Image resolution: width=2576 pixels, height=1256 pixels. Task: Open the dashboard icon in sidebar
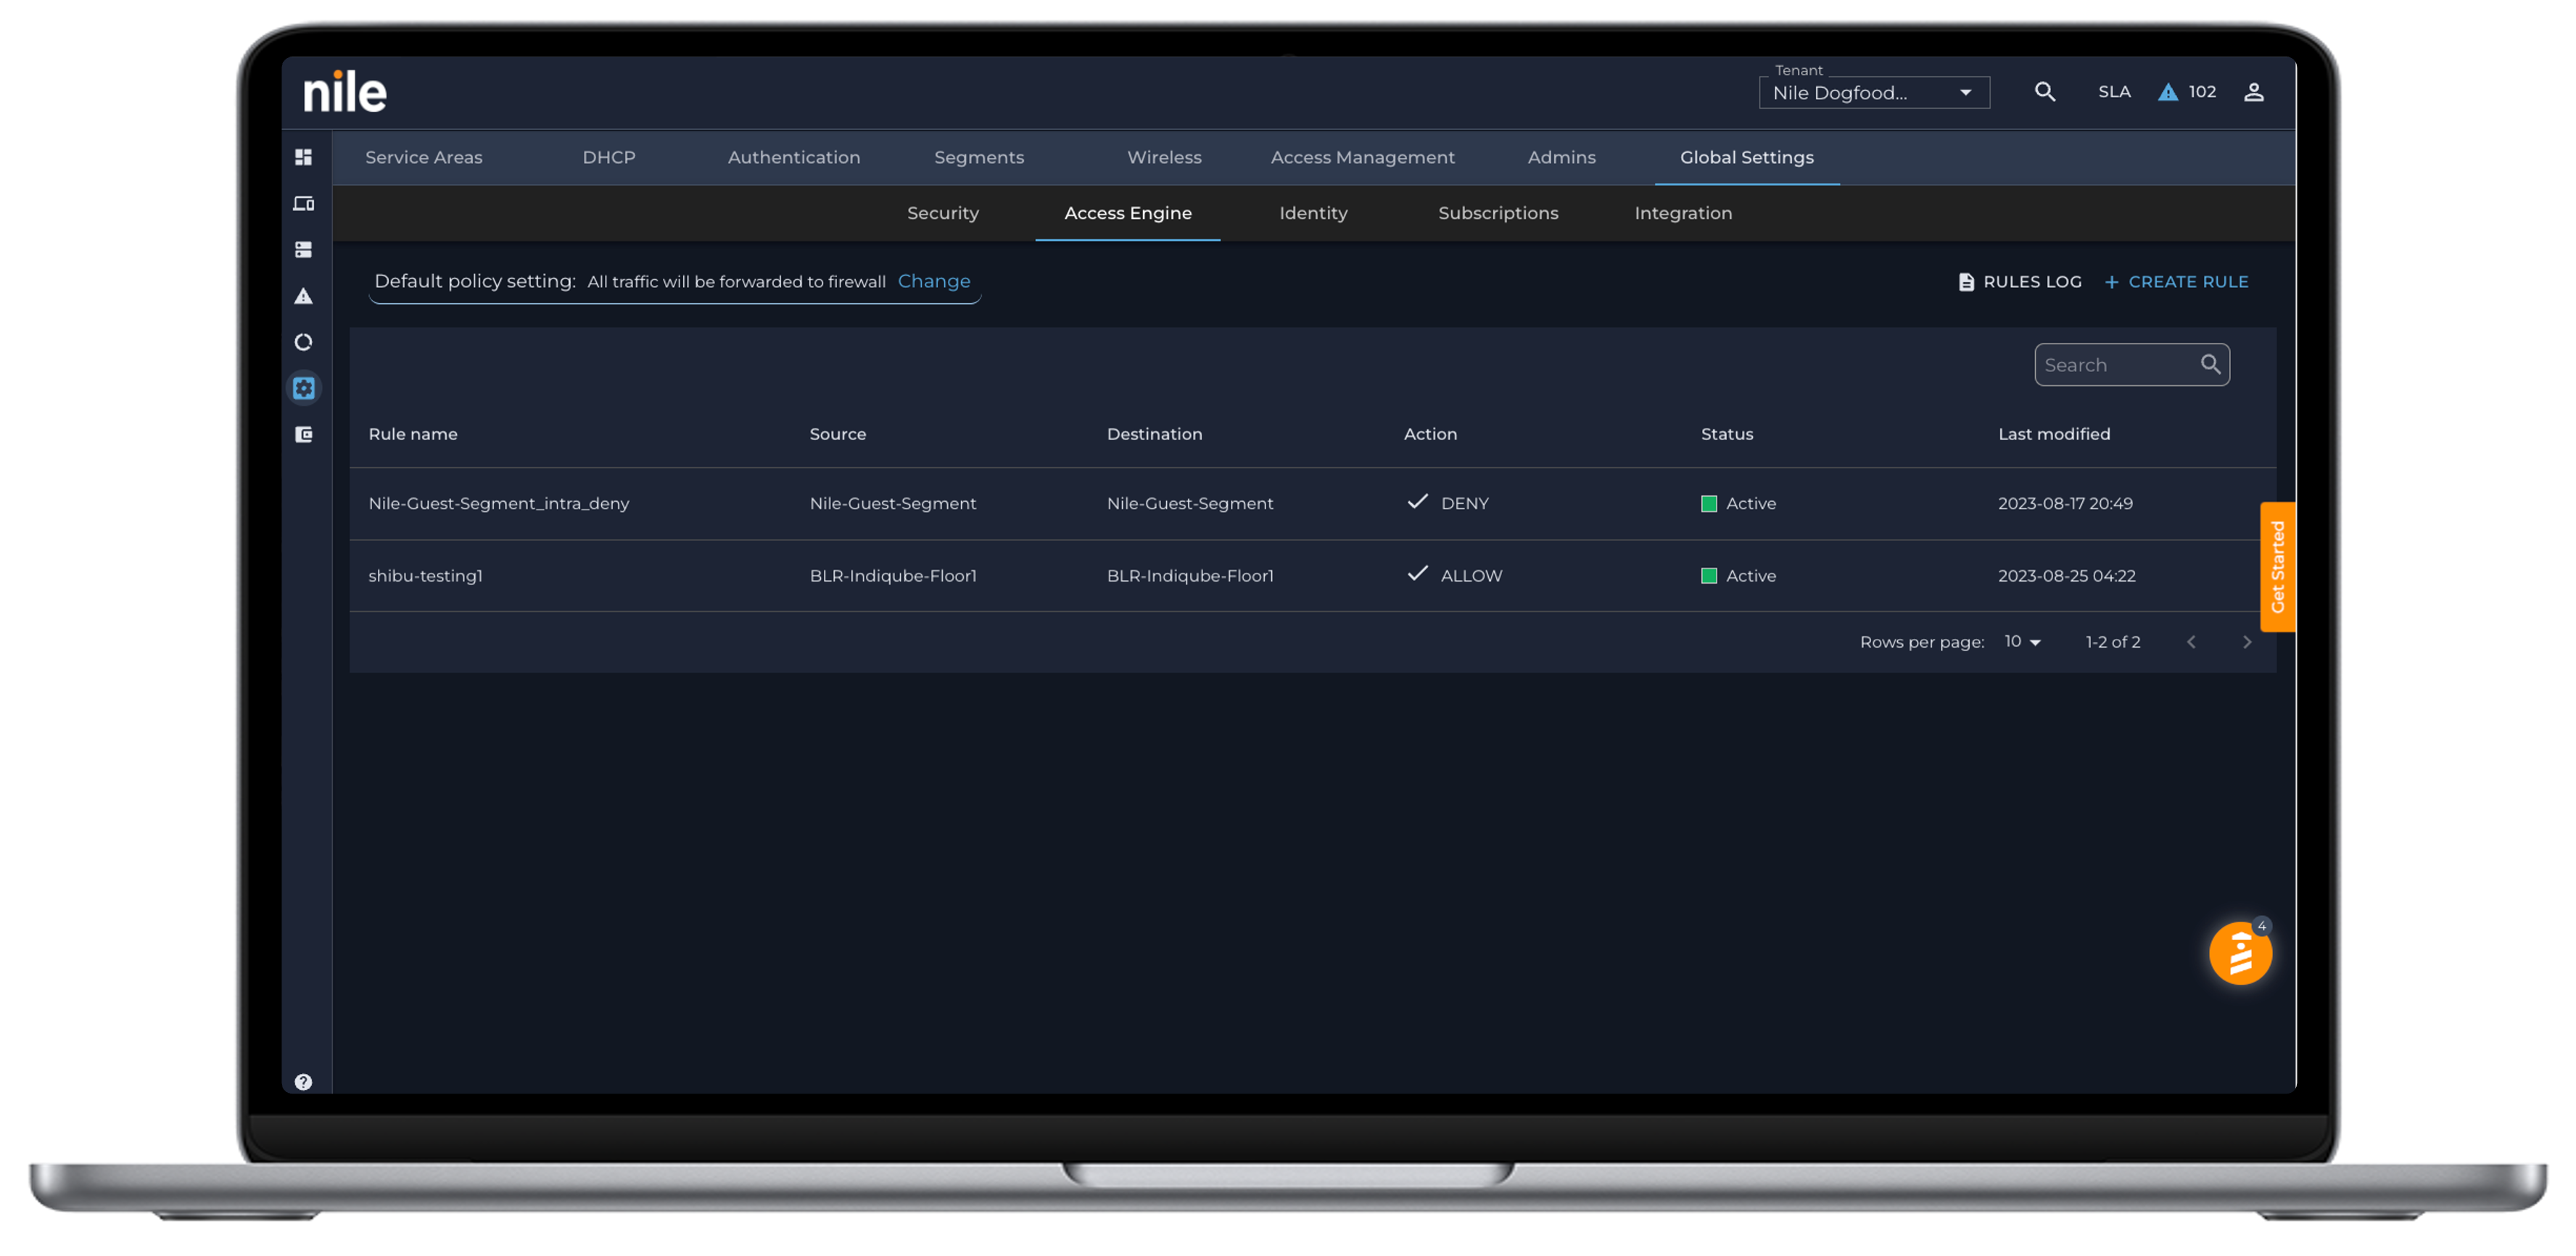coord(303,157)
